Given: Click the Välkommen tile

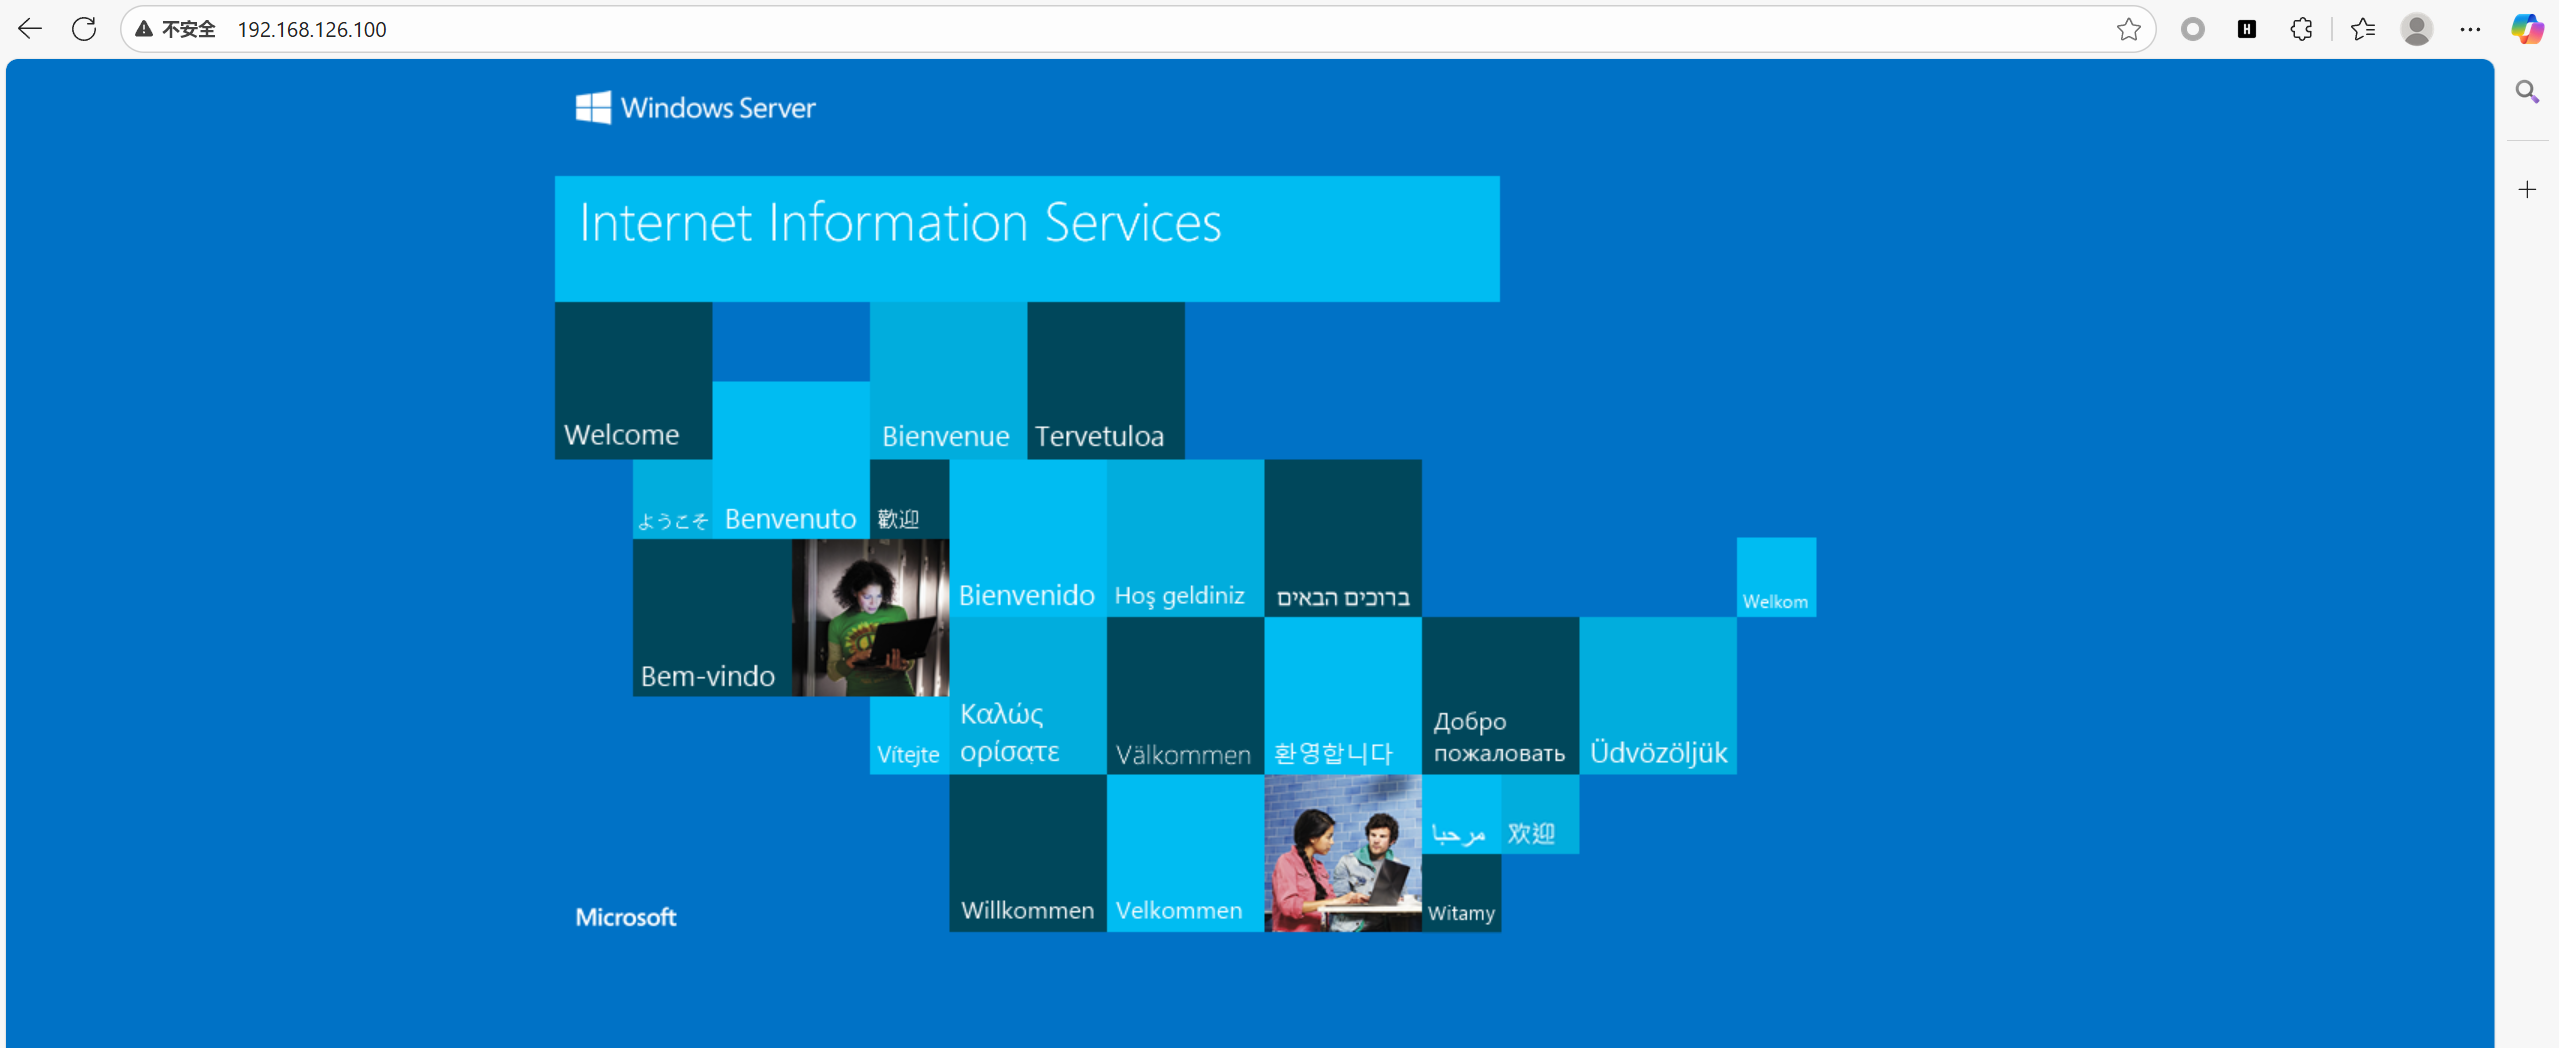Looking at the screenshot, I should tap(1185, 695).
